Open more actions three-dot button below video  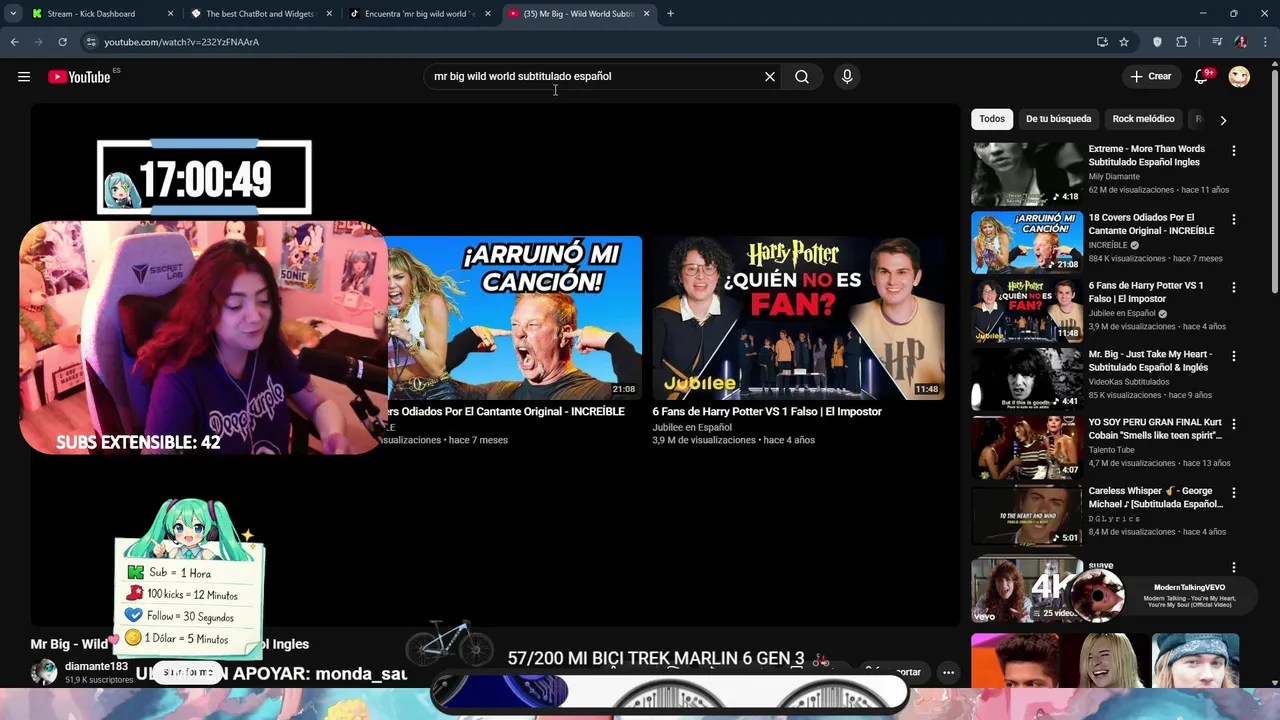(948, 672)
